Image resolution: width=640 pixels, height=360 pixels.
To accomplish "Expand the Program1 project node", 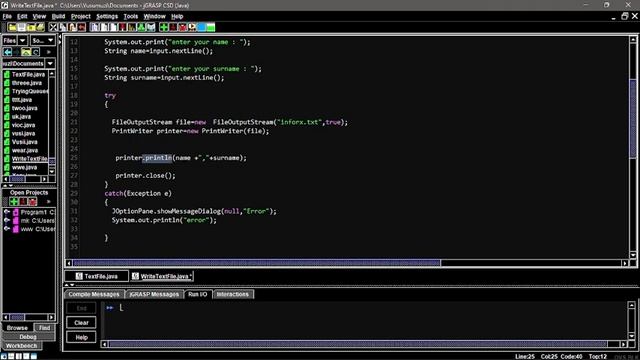I will point(7,212).
